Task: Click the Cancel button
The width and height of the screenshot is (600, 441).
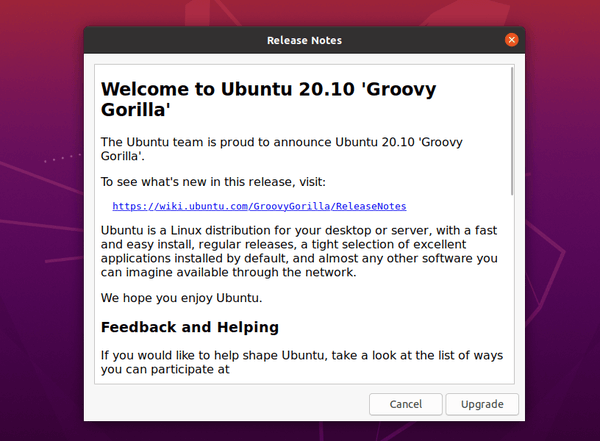Action: (406, 404)
